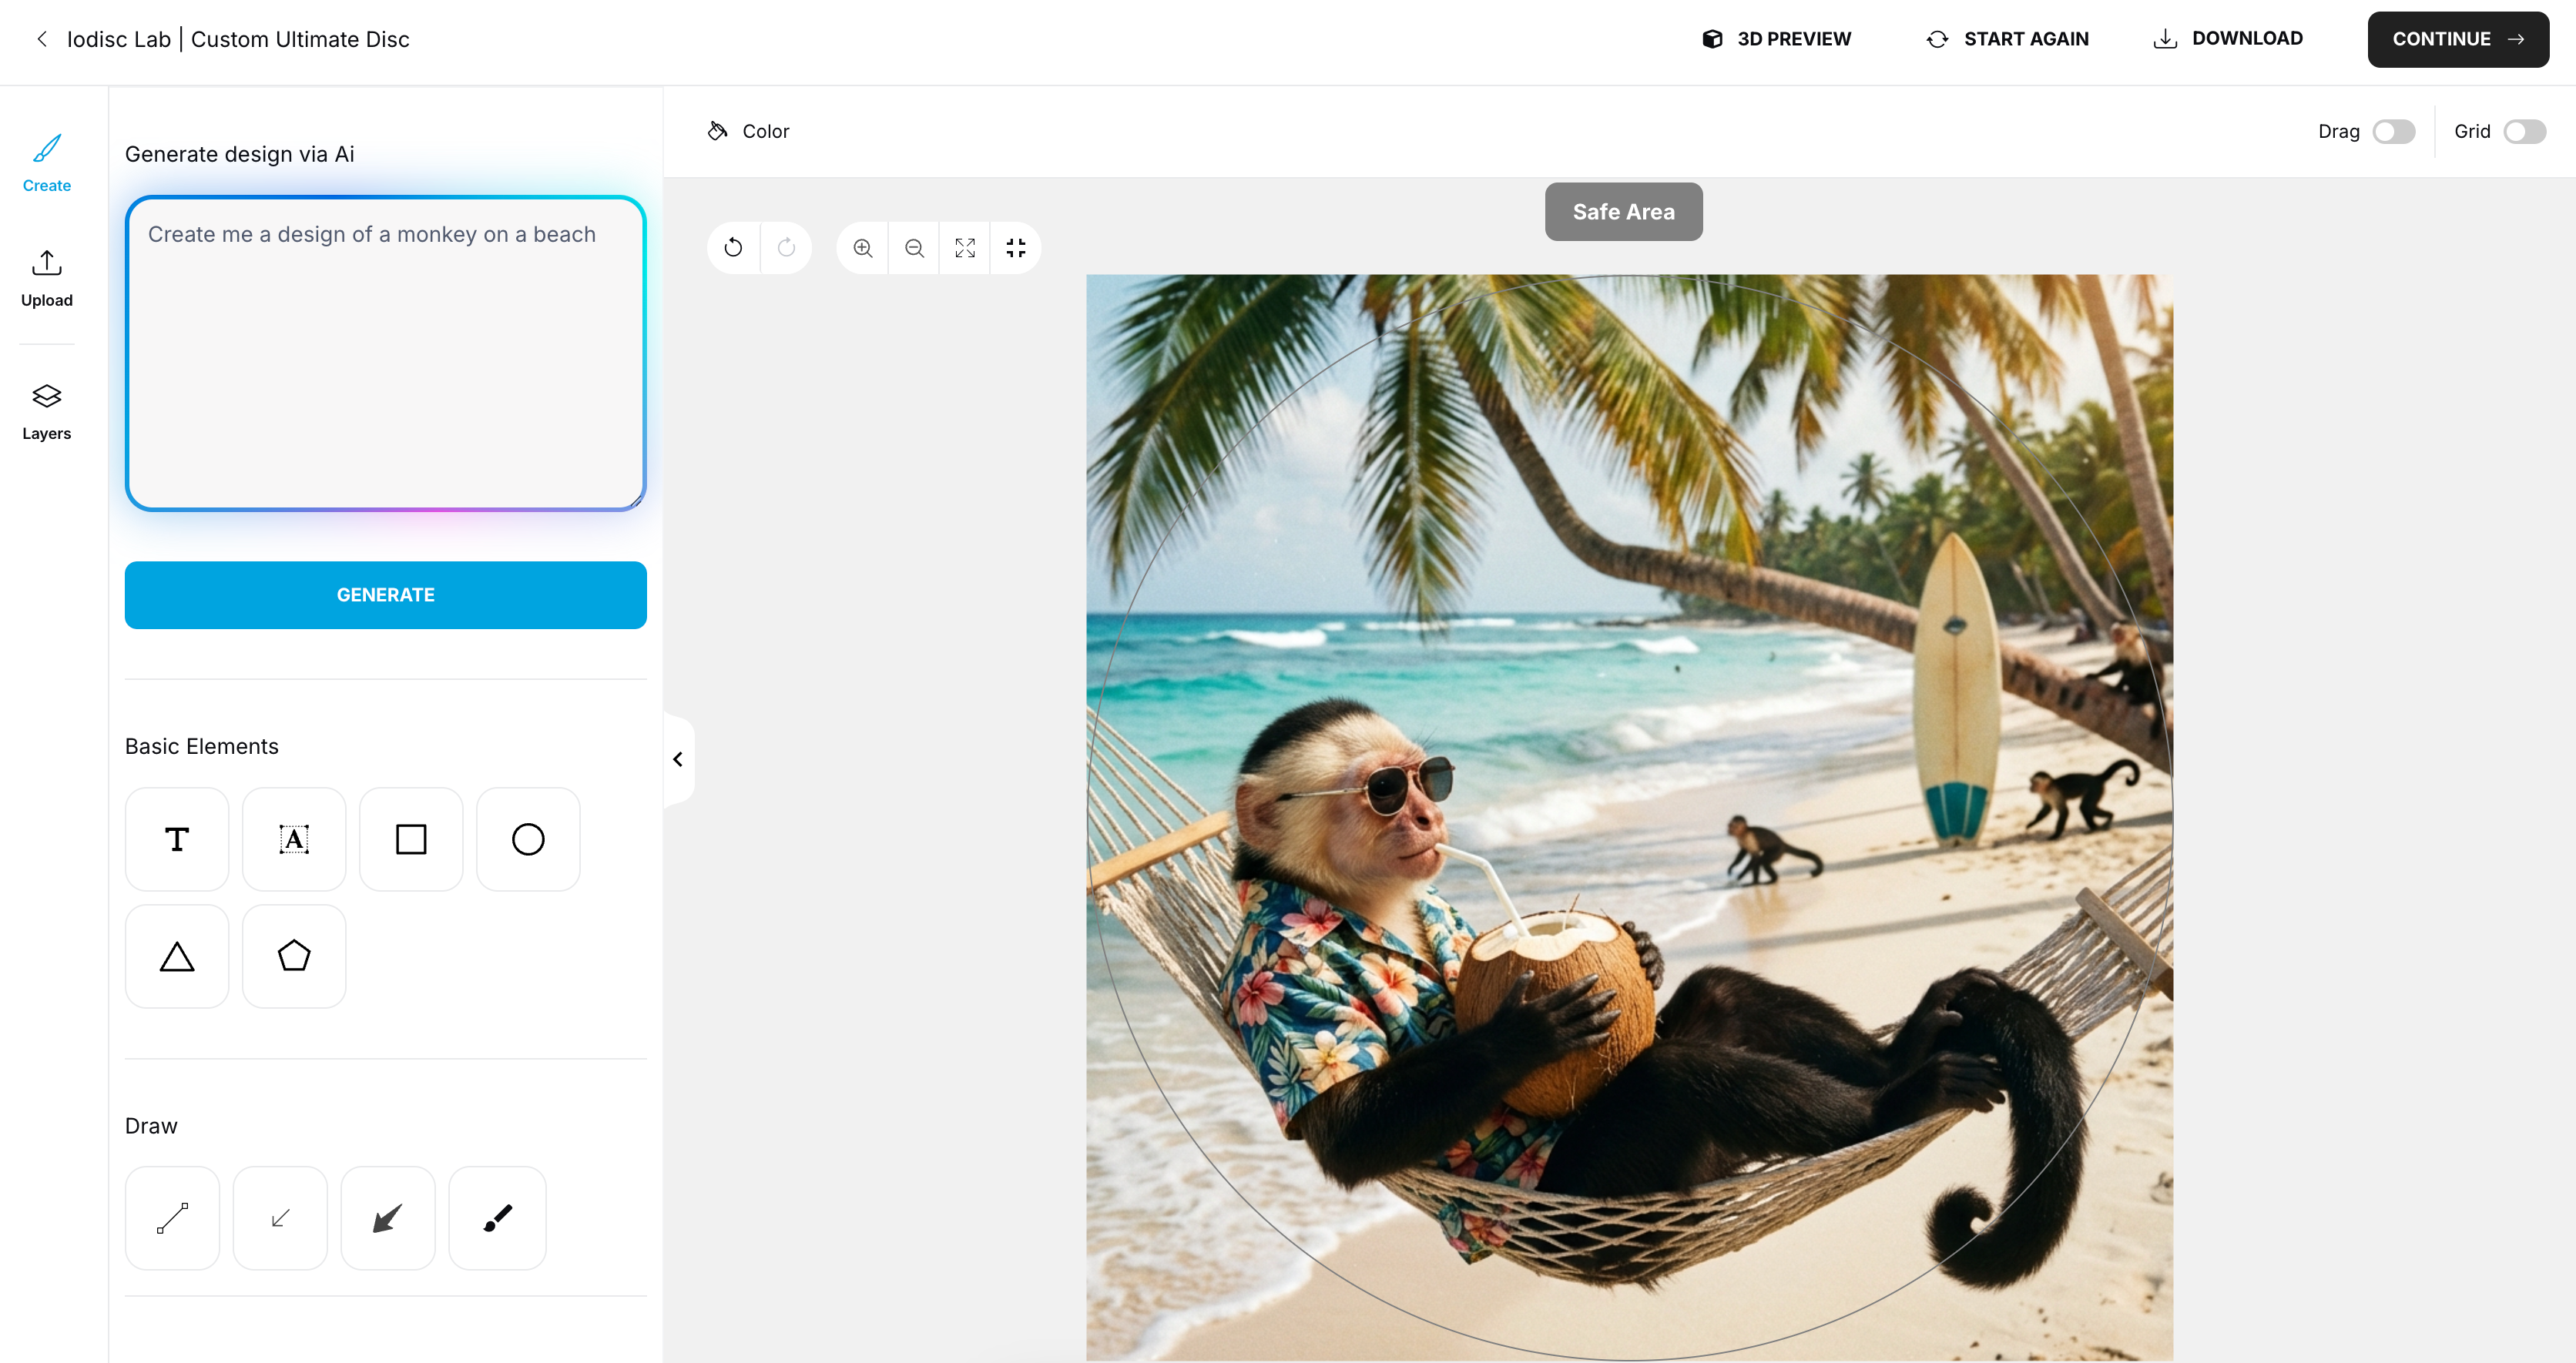Click the zoom in magnifier icon
This screenshot has width=2576, height=1363.
click(x=863, y=248)
